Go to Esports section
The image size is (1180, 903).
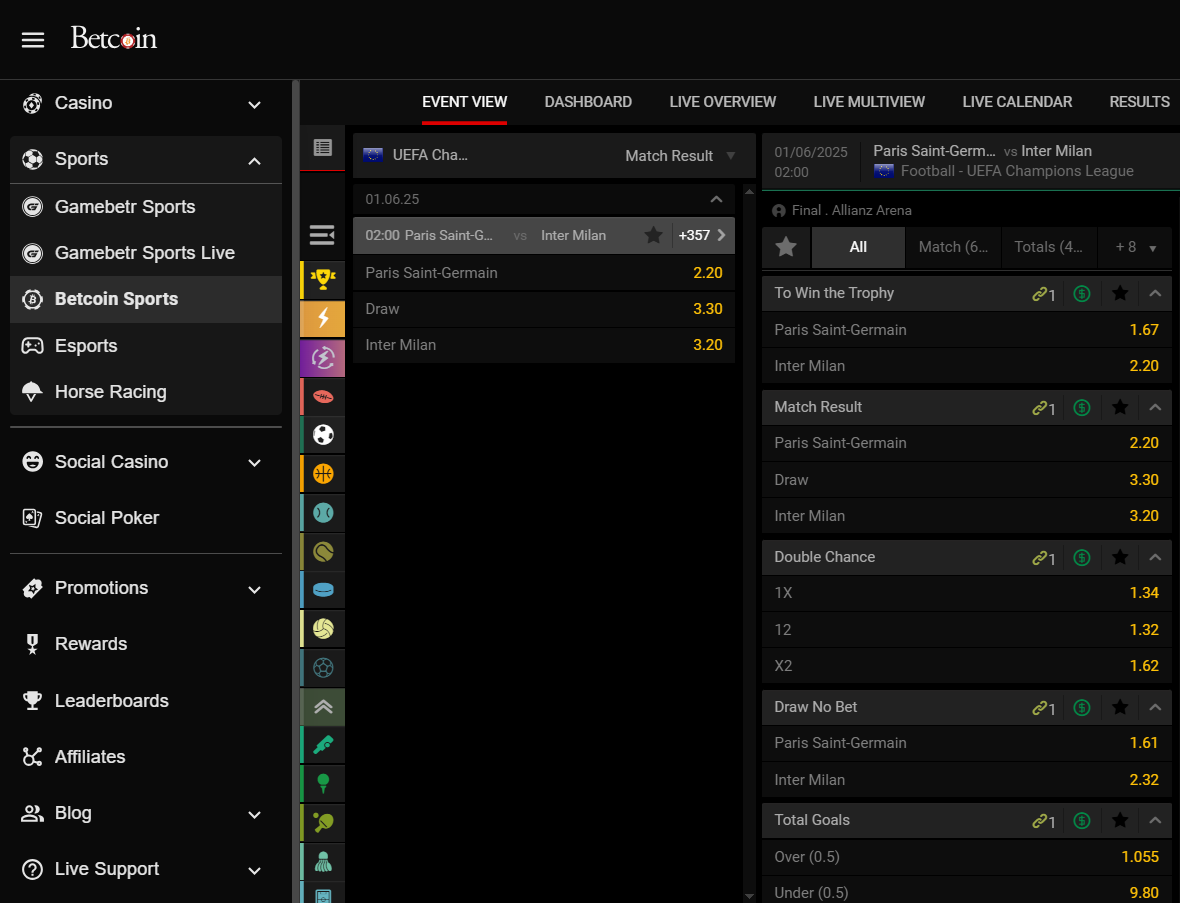(x=146, y=345)
